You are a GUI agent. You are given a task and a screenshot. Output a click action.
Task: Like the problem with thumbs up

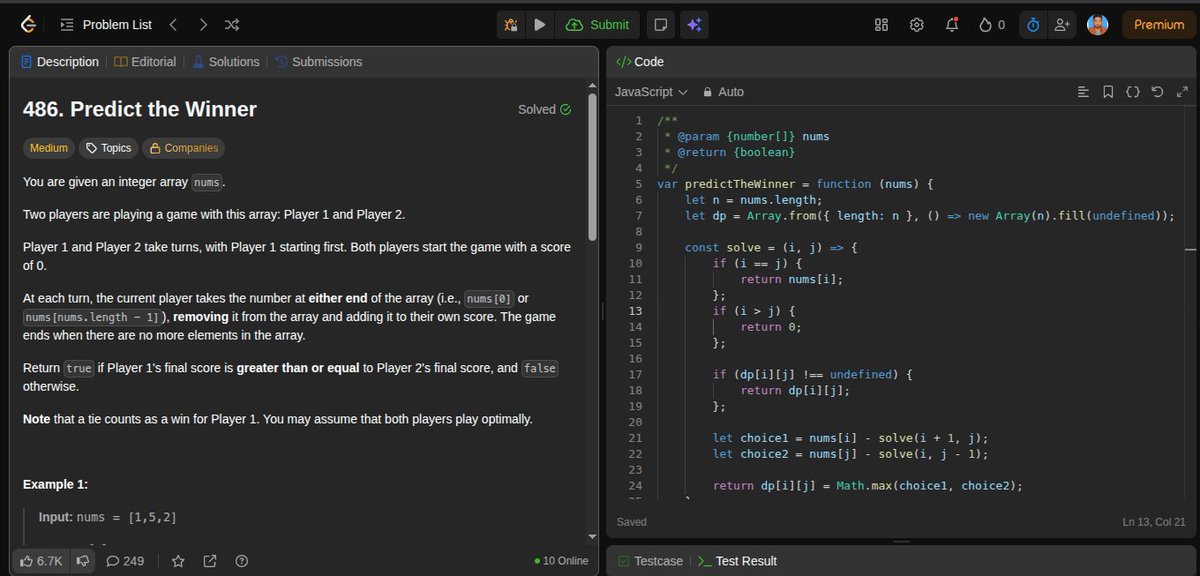click(x=41, y=561)
